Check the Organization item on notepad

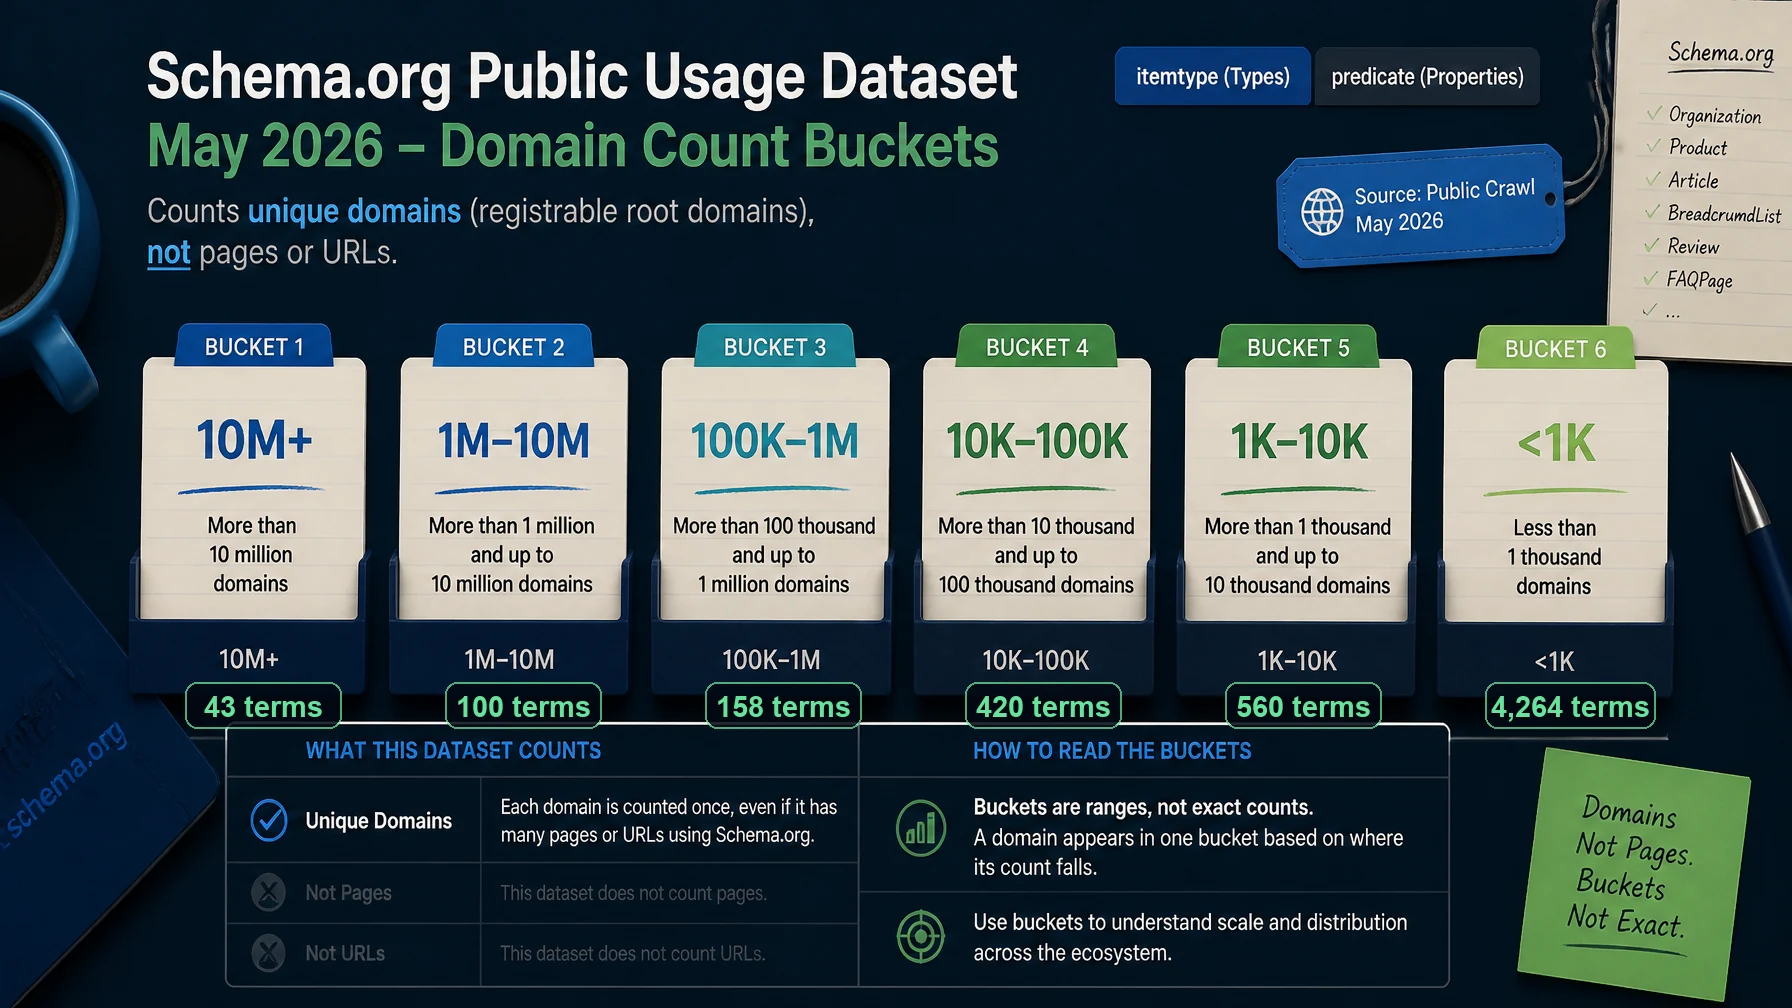pos(1704,115)
